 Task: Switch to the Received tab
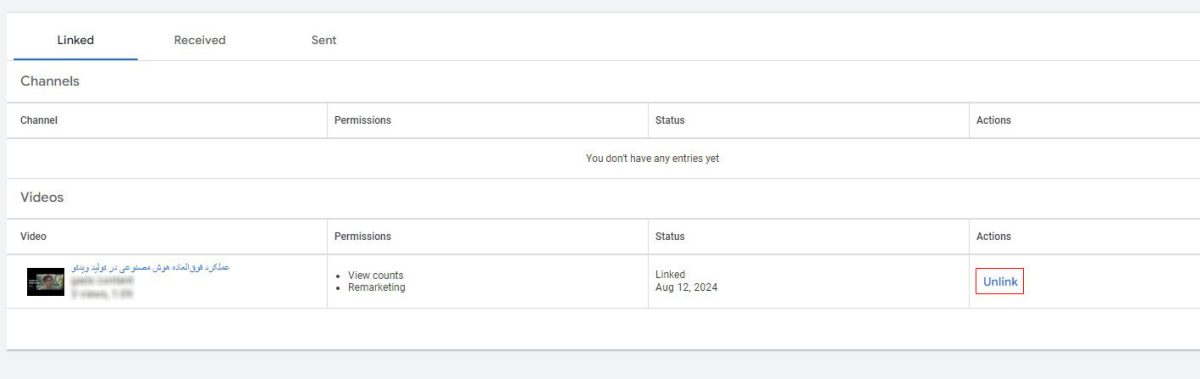200,40
